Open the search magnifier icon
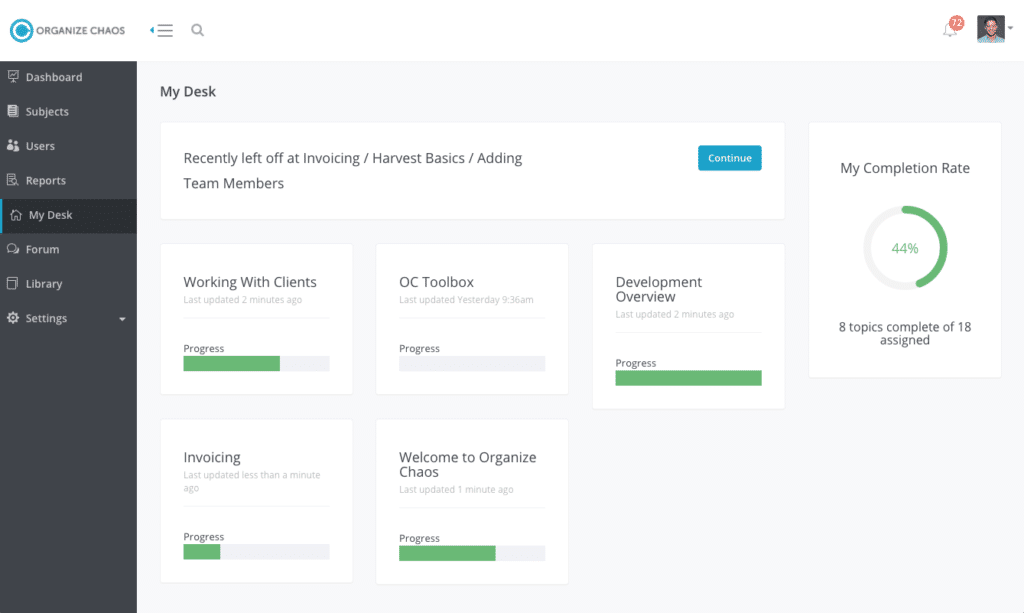 tap(197, 30)
